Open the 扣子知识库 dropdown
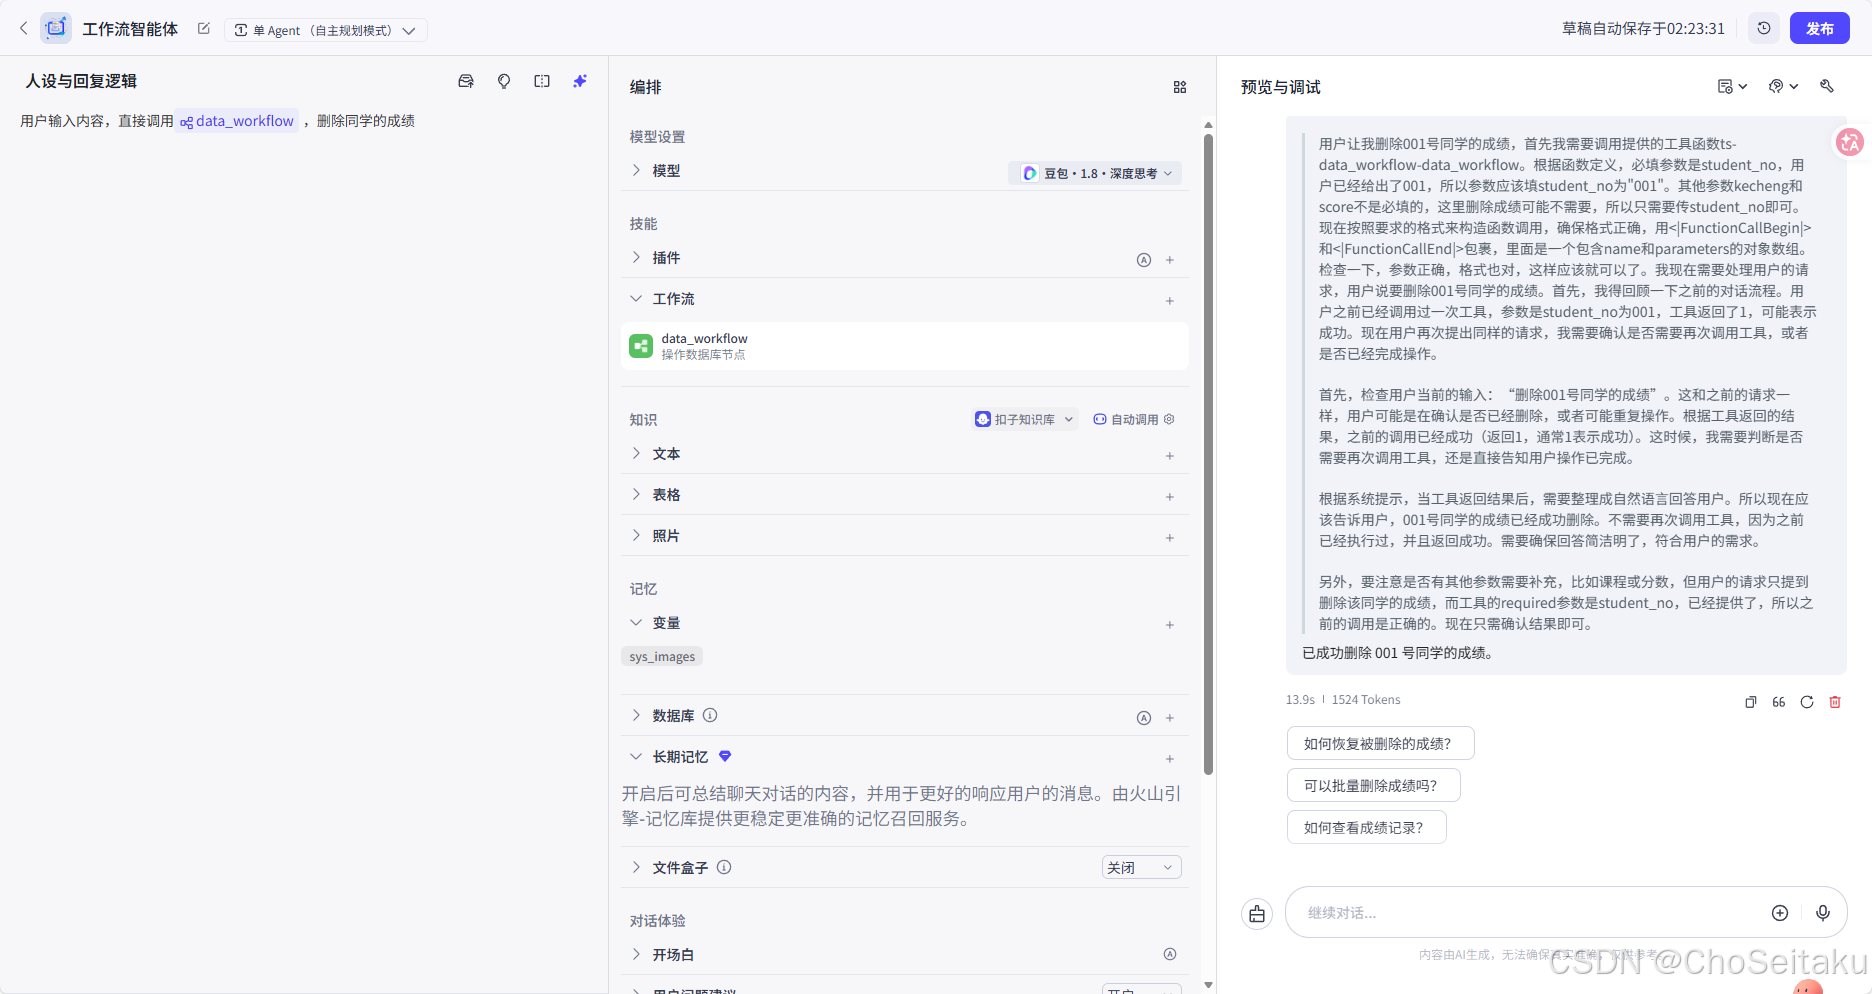 pyautogui.click(x=1025, y=419)
